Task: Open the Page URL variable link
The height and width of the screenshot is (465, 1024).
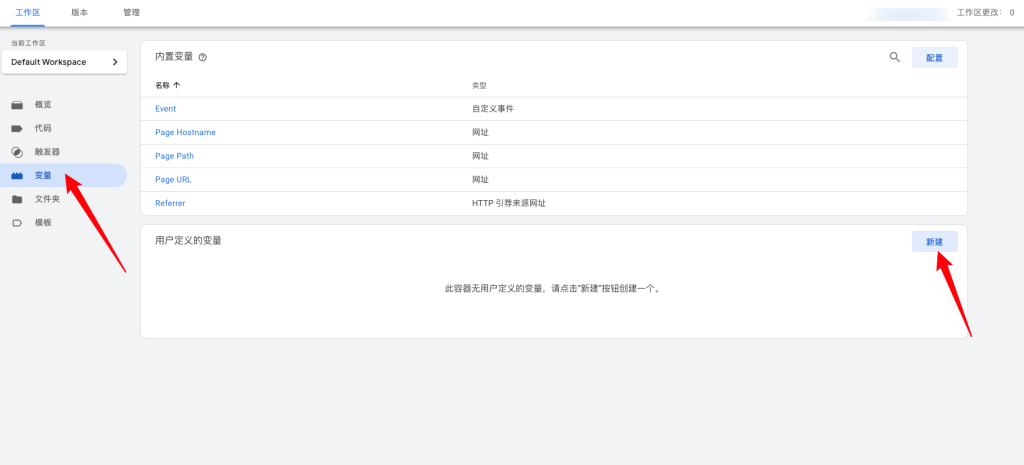Action: pos(173,180)
